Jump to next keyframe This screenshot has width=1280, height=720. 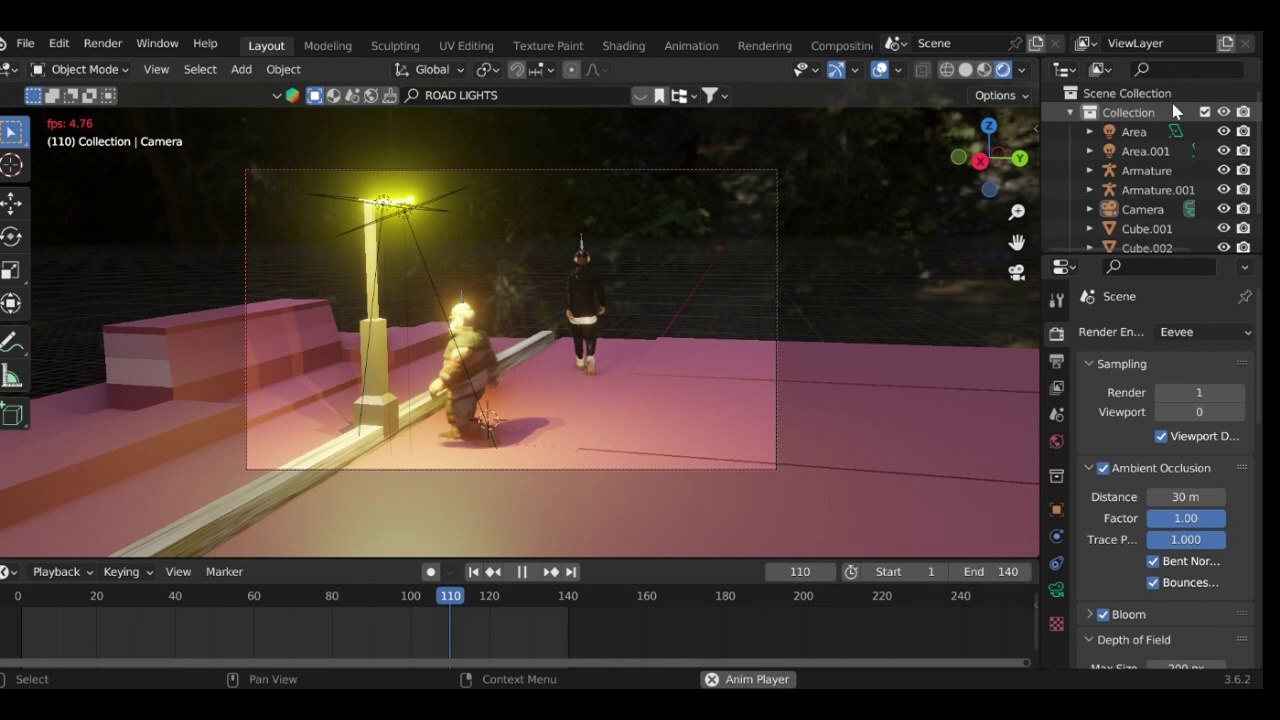click(x=551, y=572)
